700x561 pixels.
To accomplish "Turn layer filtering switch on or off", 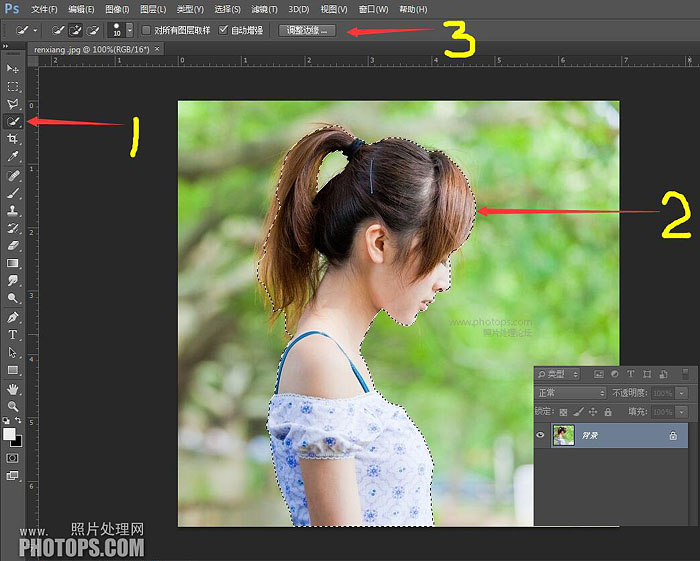I will pyautogui.click(x=686, y=374).
